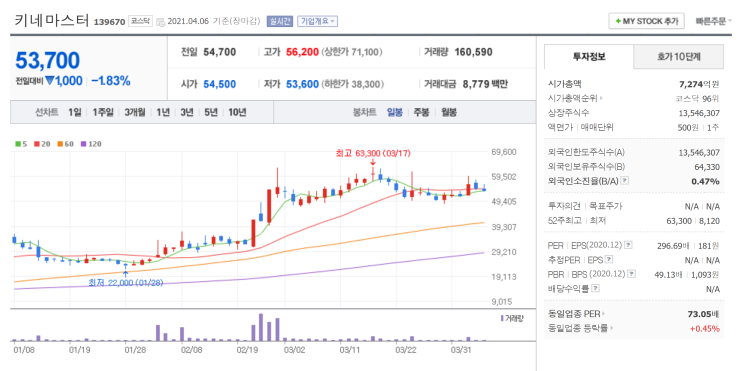This screenshot has width=743, height=371.
Task: Click the orange 60-day moving average legend marker
Action: [60, 144]
